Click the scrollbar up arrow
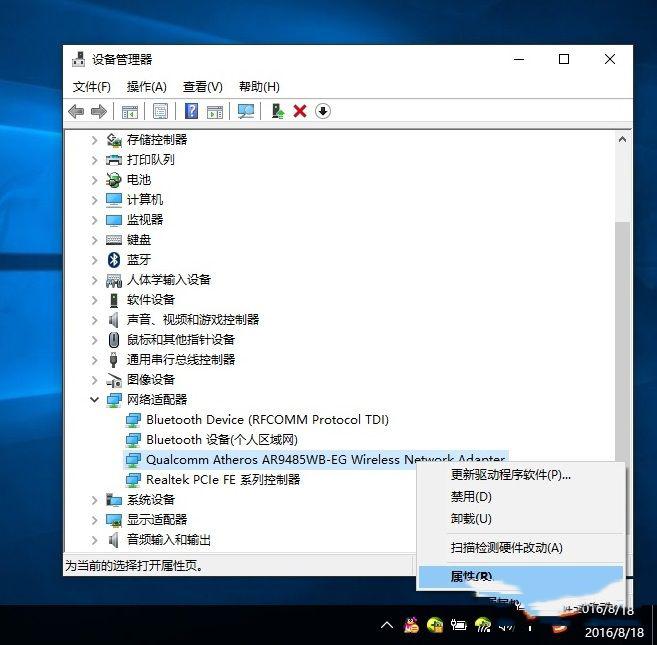This screenshot has height=645, width=657. [x=623, y=140]
